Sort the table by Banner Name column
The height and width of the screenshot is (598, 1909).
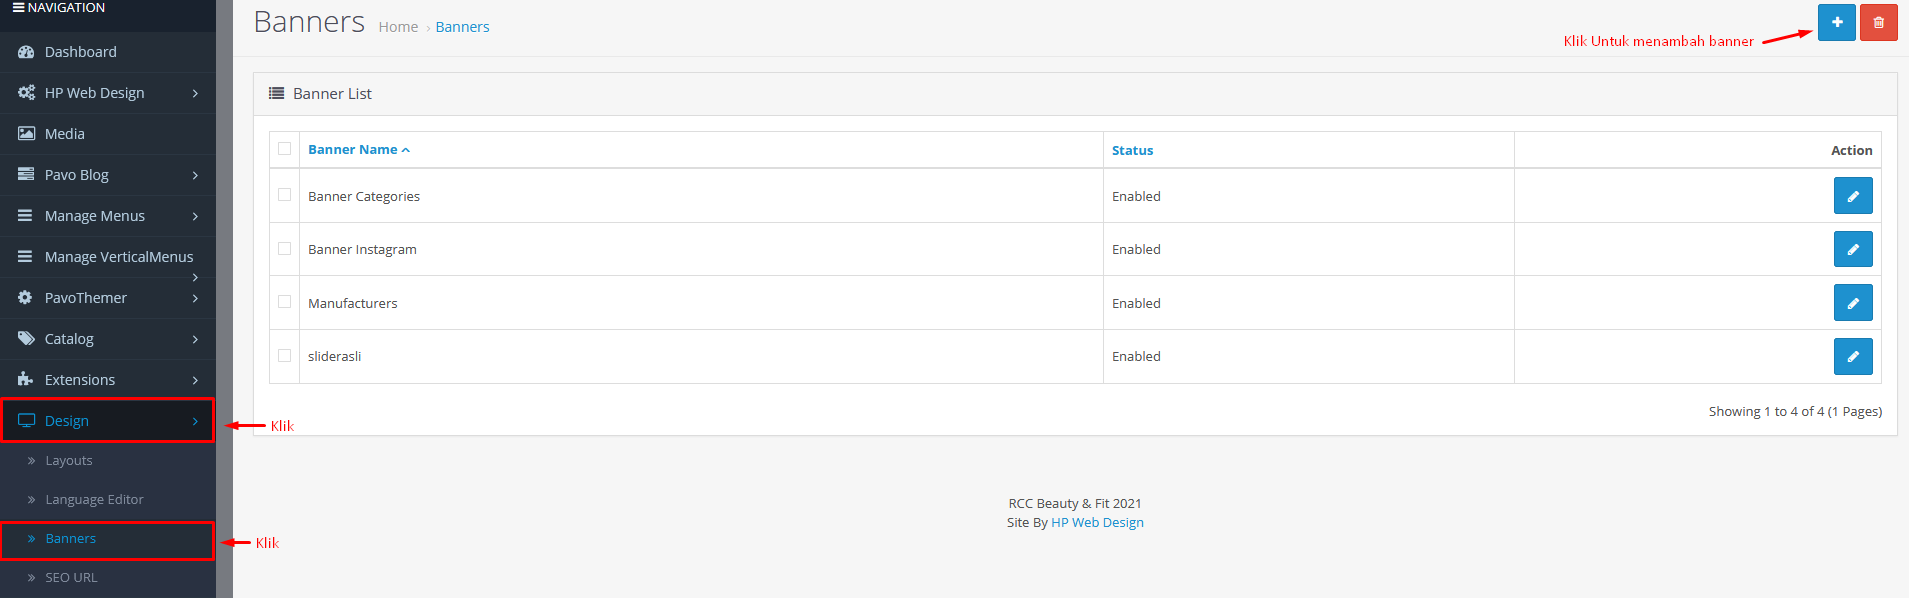[x=353, y=150]
